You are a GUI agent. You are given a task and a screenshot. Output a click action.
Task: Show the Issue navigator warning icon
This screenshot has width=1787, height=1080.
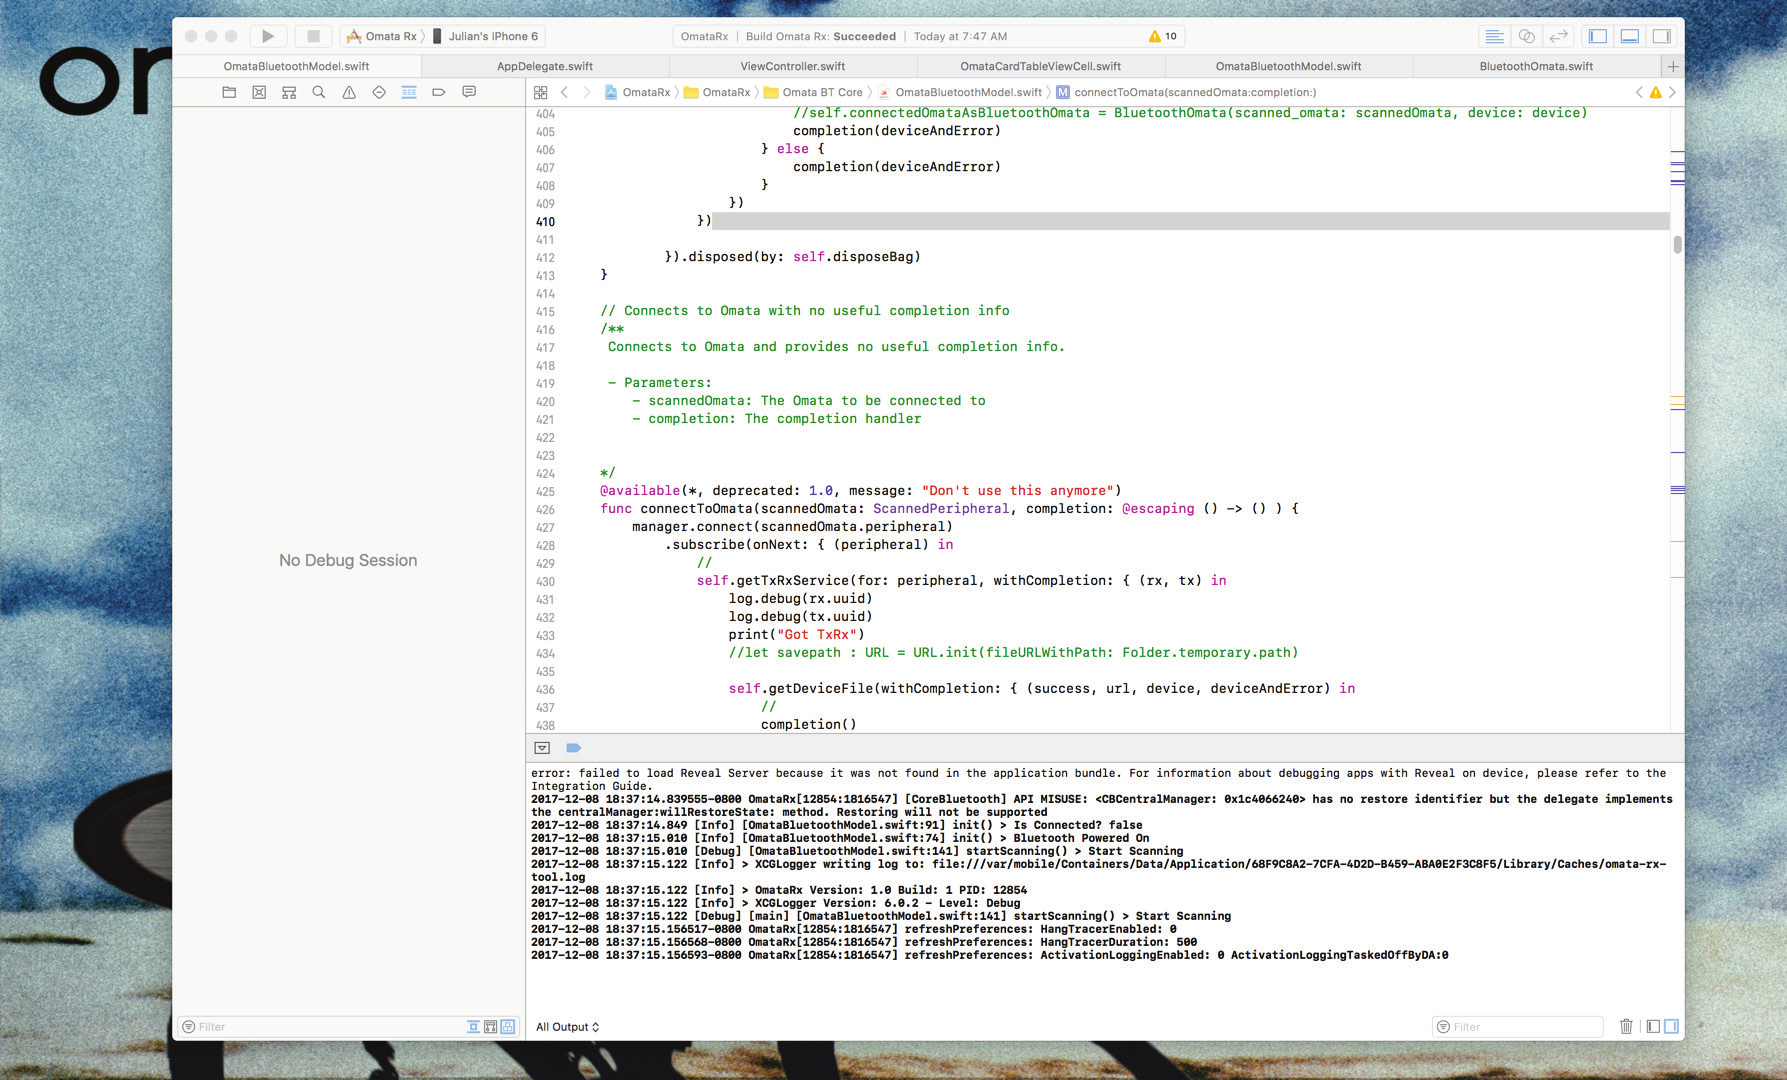point(349,92)
